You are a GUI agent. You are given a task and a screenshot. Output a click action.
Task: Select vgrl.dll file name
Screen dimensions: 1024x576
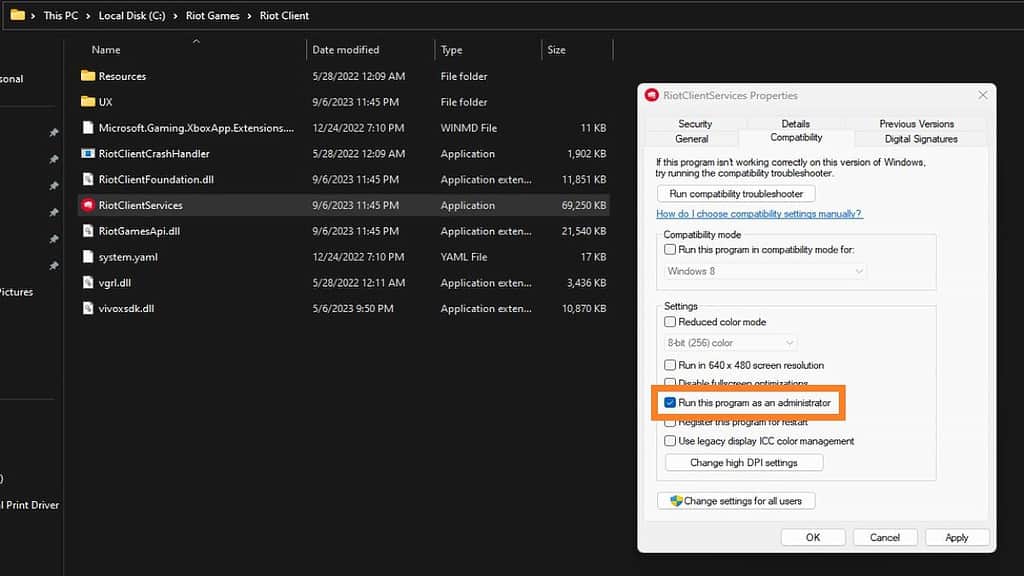[x=114, y=283]
